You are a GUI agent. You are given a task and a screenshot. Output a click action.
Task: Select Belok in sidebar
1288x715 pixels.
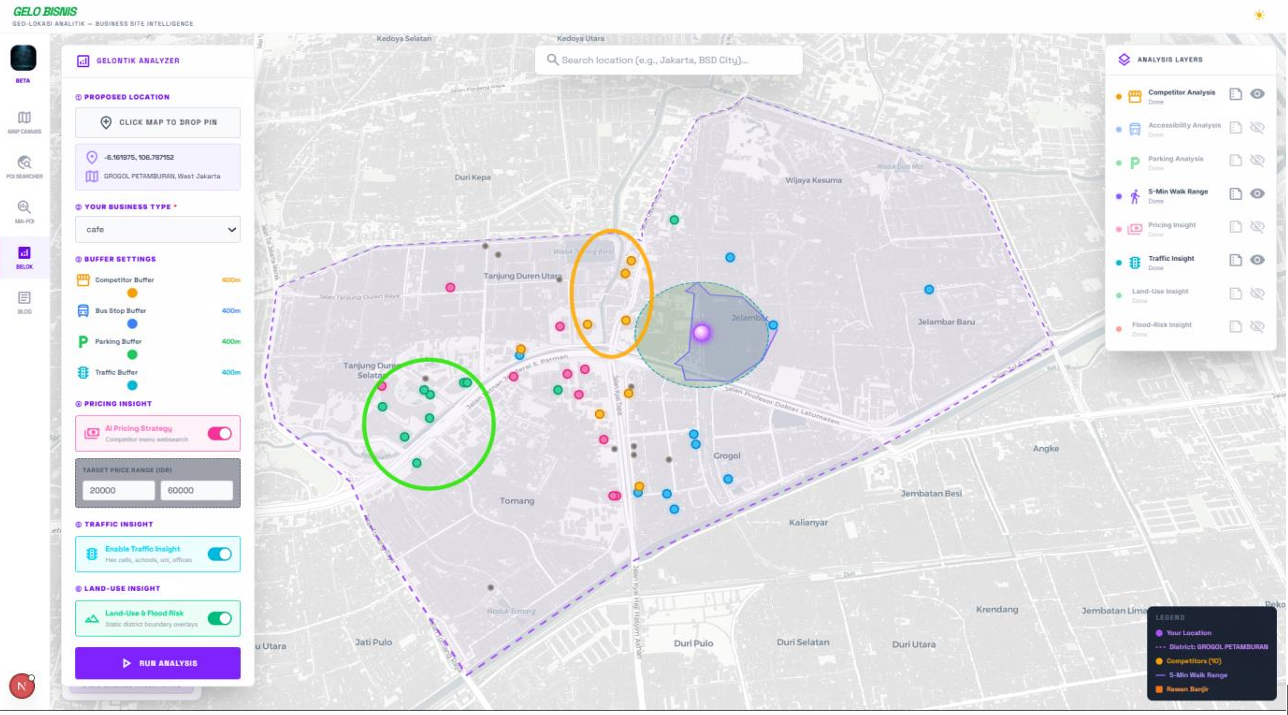click(x=24, y=258)
